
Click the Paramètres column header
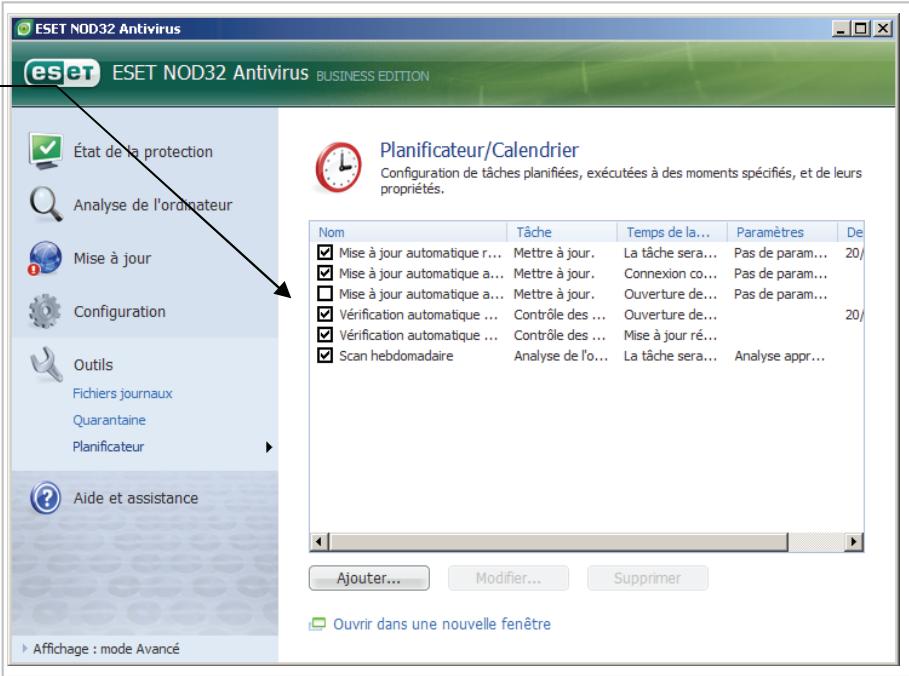pos(782,232)
